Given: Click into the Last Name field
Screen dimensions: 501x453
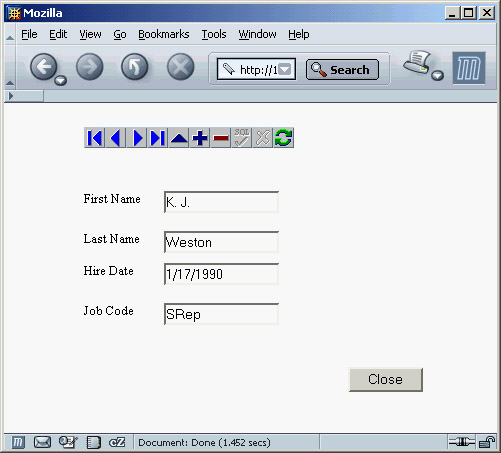Looking at the screenshot, I should pyautogui.click(x=221, y=242).
